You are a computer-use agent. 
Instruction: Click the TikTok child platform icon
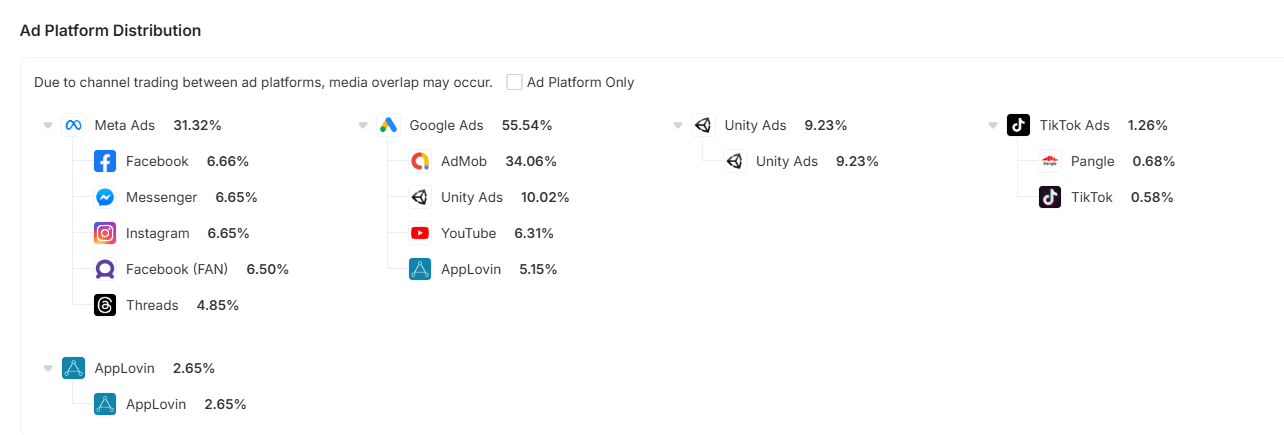tap(1050, 197)
